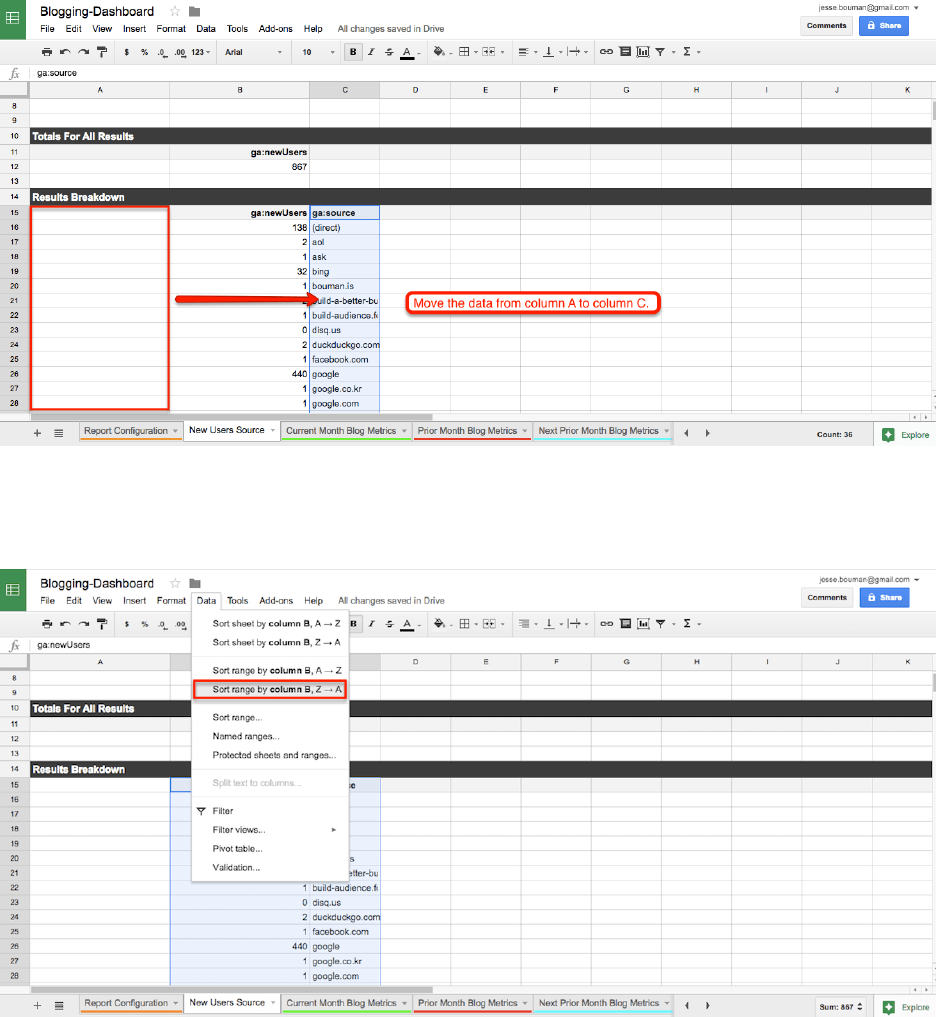The image size is (936, 1017).
Task: Click Insert link icon in the lower window
Action: (606, 624)
